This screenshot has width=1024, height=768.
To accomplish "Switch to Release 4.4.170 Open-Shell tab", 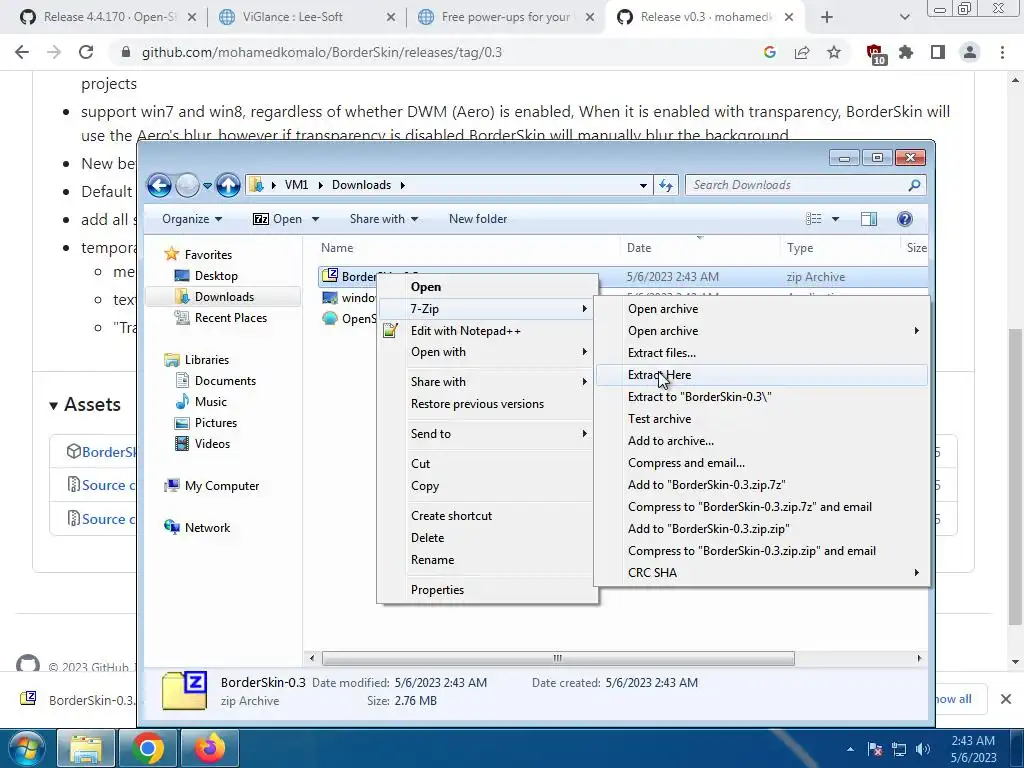I will (107, 17).
